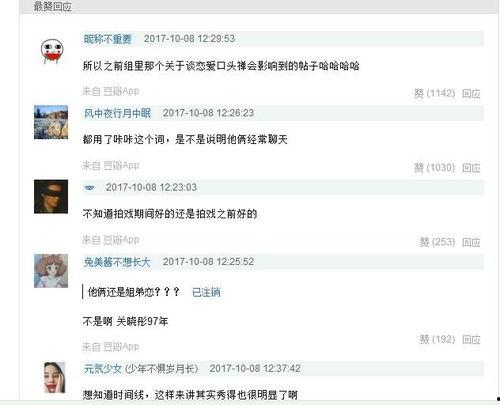Open the blindfolded man avatar

(x=51, y=197)
